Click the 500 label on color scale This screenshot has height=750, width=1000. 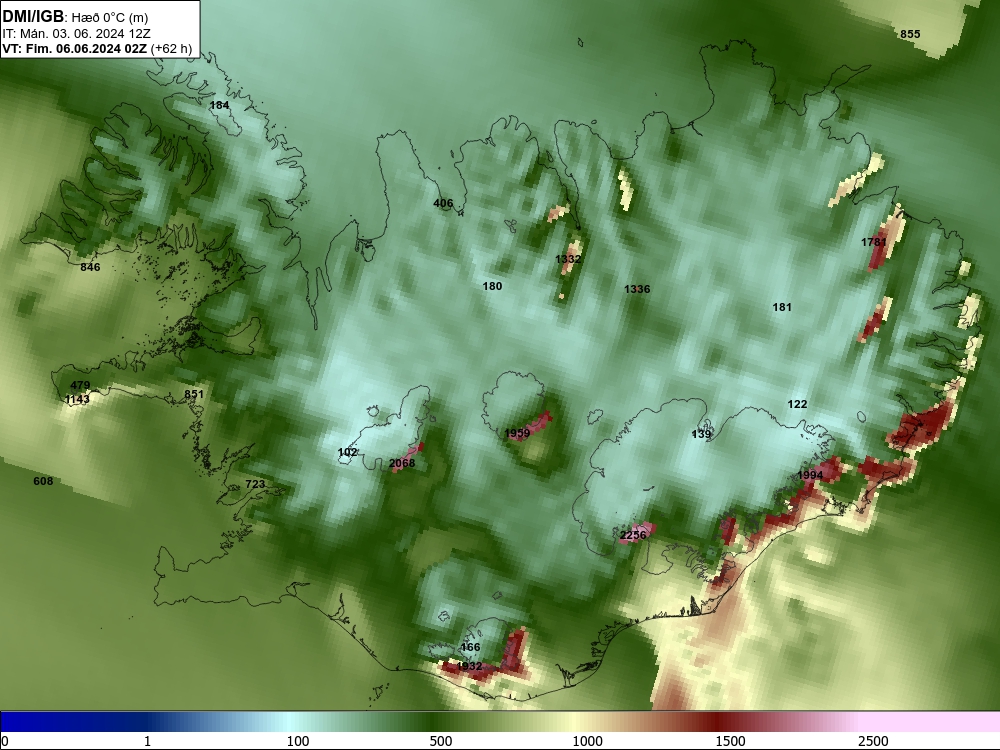point(441,741)
